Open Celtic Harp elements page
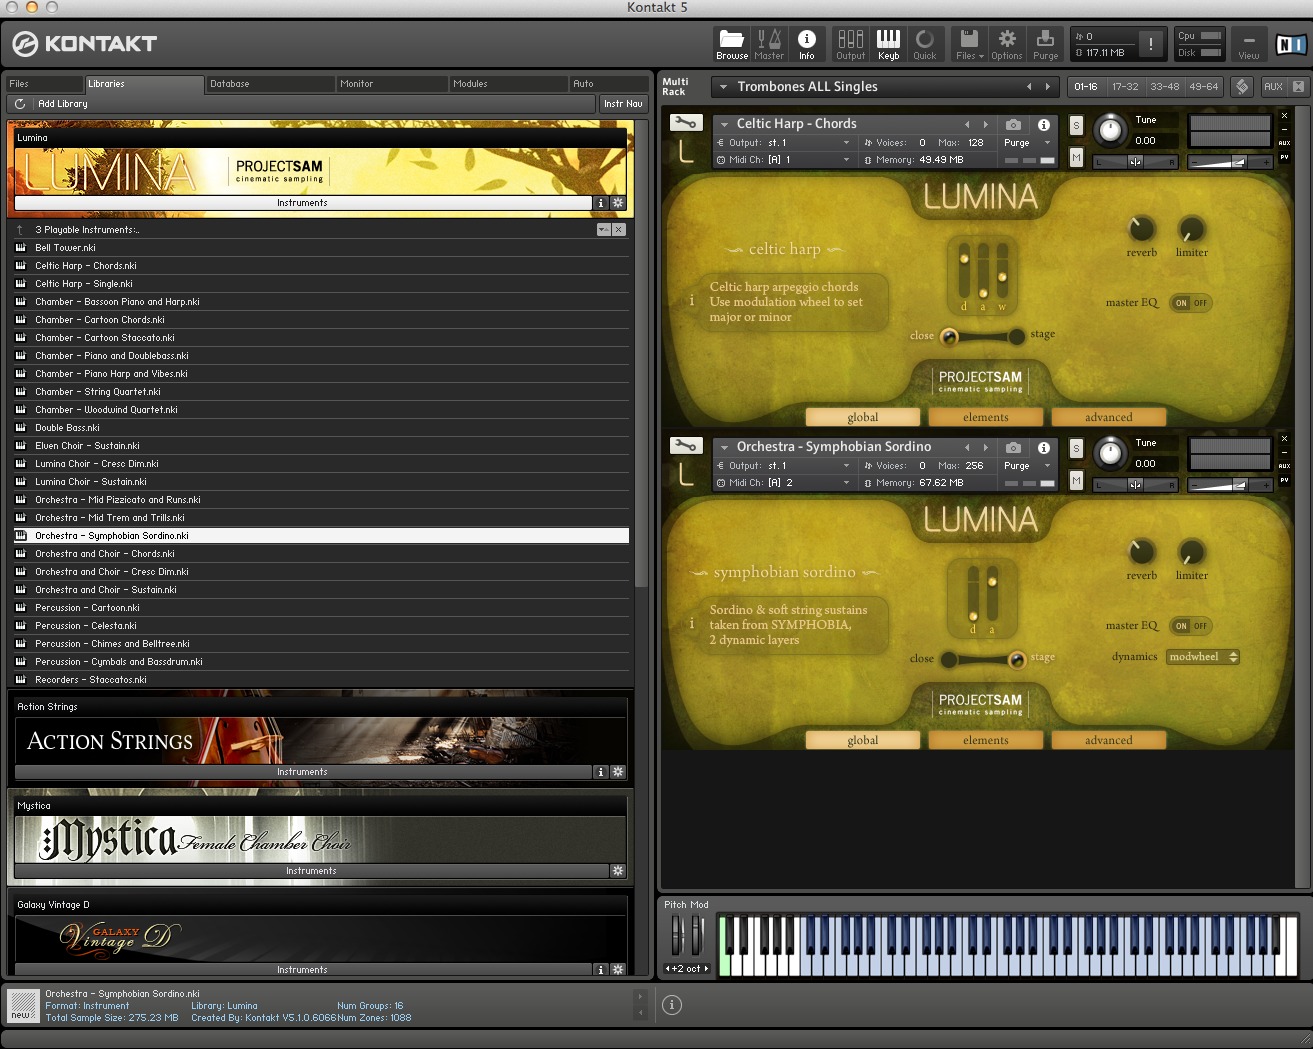Viewport: 1313px width, 1049px height. coord(986,417)
